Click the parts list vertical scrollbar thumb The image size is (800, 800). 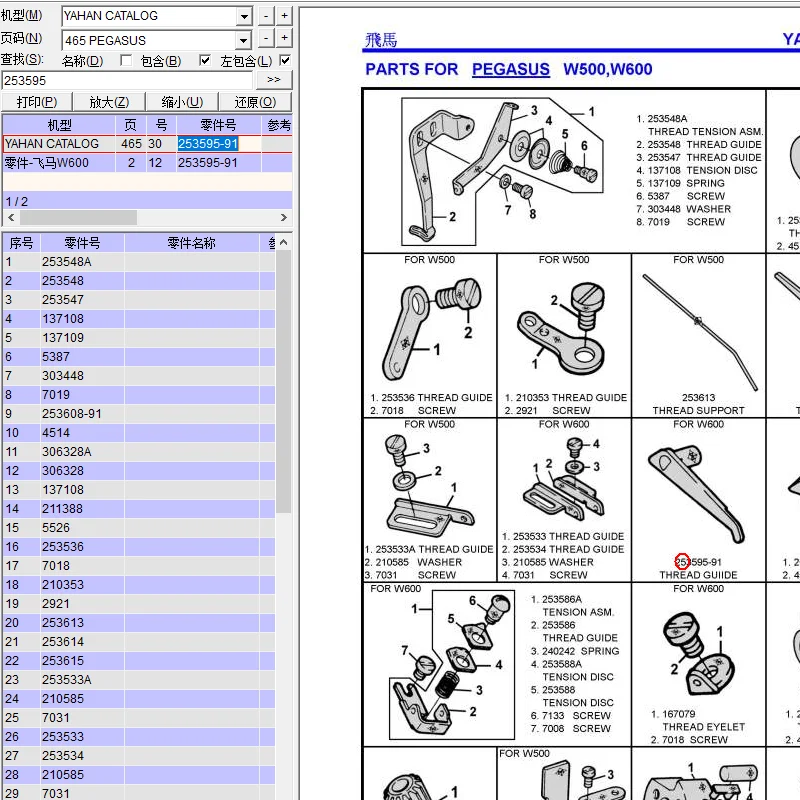284,382
